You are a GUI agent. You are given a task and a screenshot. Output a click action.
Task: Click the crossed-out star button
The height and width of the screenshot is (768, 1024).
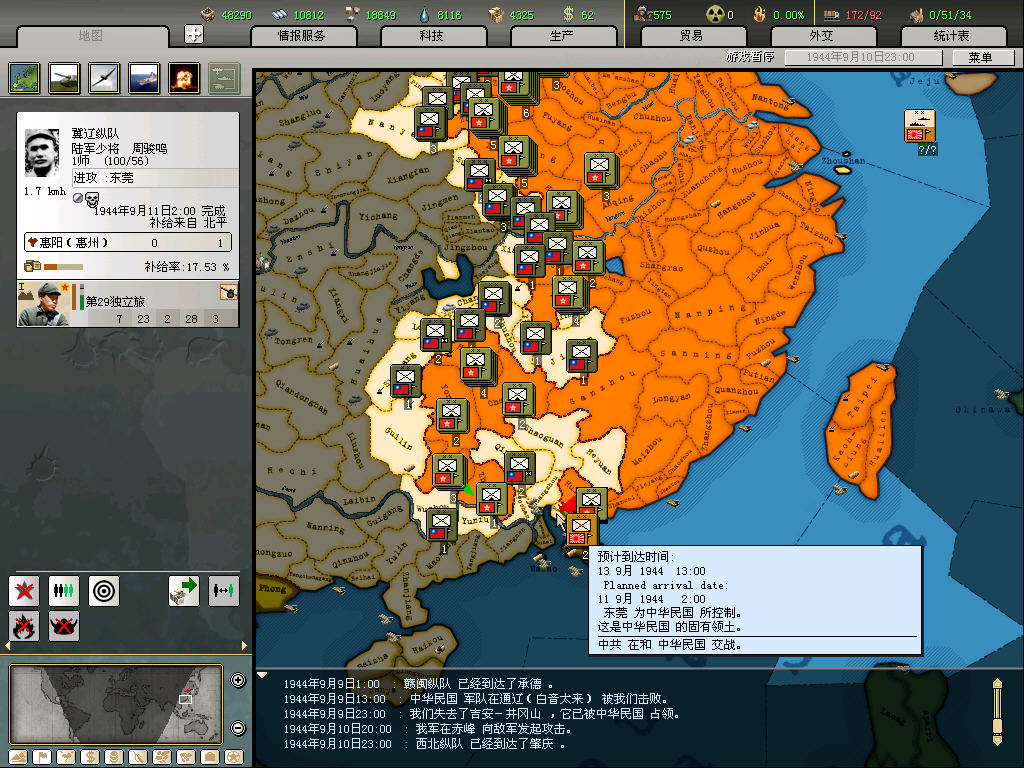tap(24, 591)
